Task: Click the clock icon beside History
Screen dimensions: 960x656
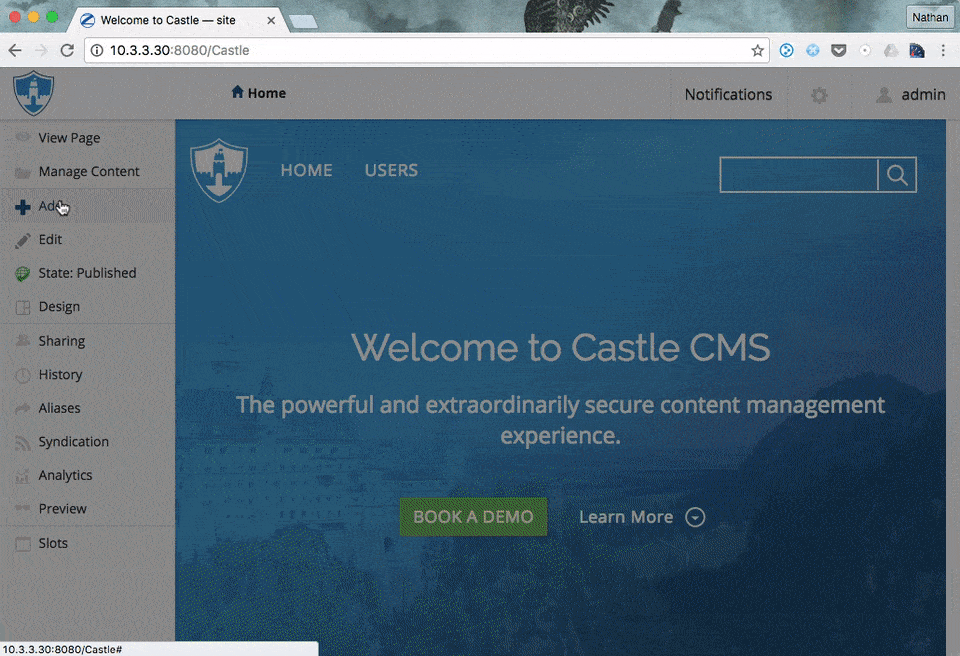Action: point(23,375)
